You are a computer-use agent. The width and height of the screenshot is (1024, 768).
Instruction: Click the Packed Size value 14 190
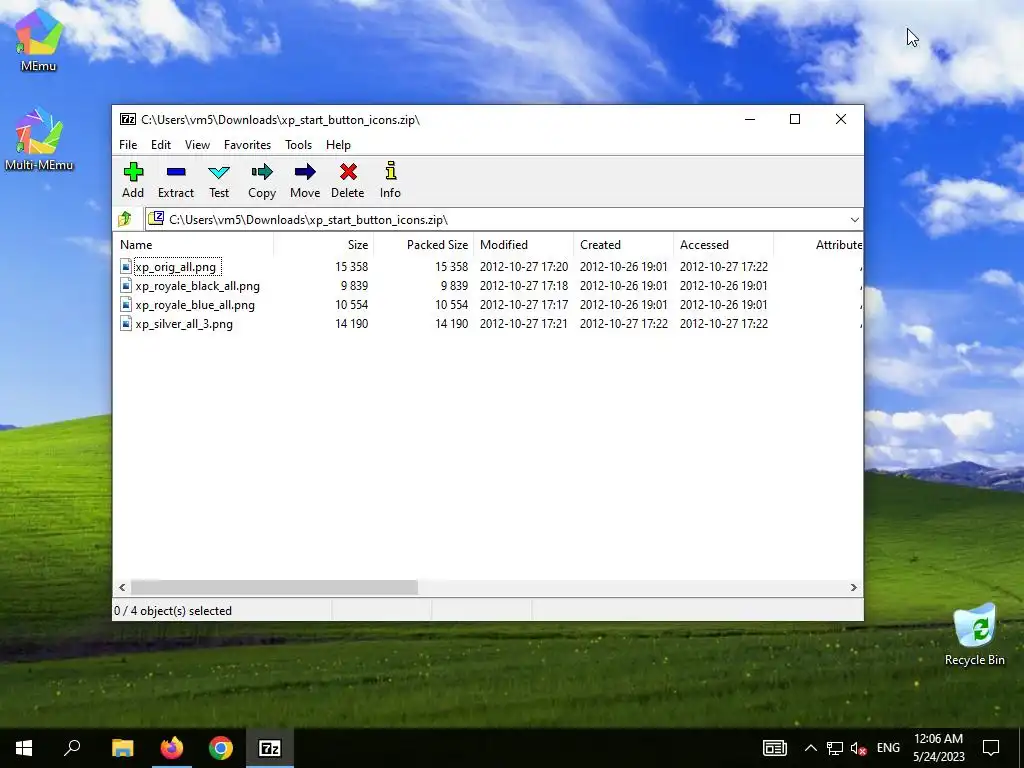(x=451, y=324)
